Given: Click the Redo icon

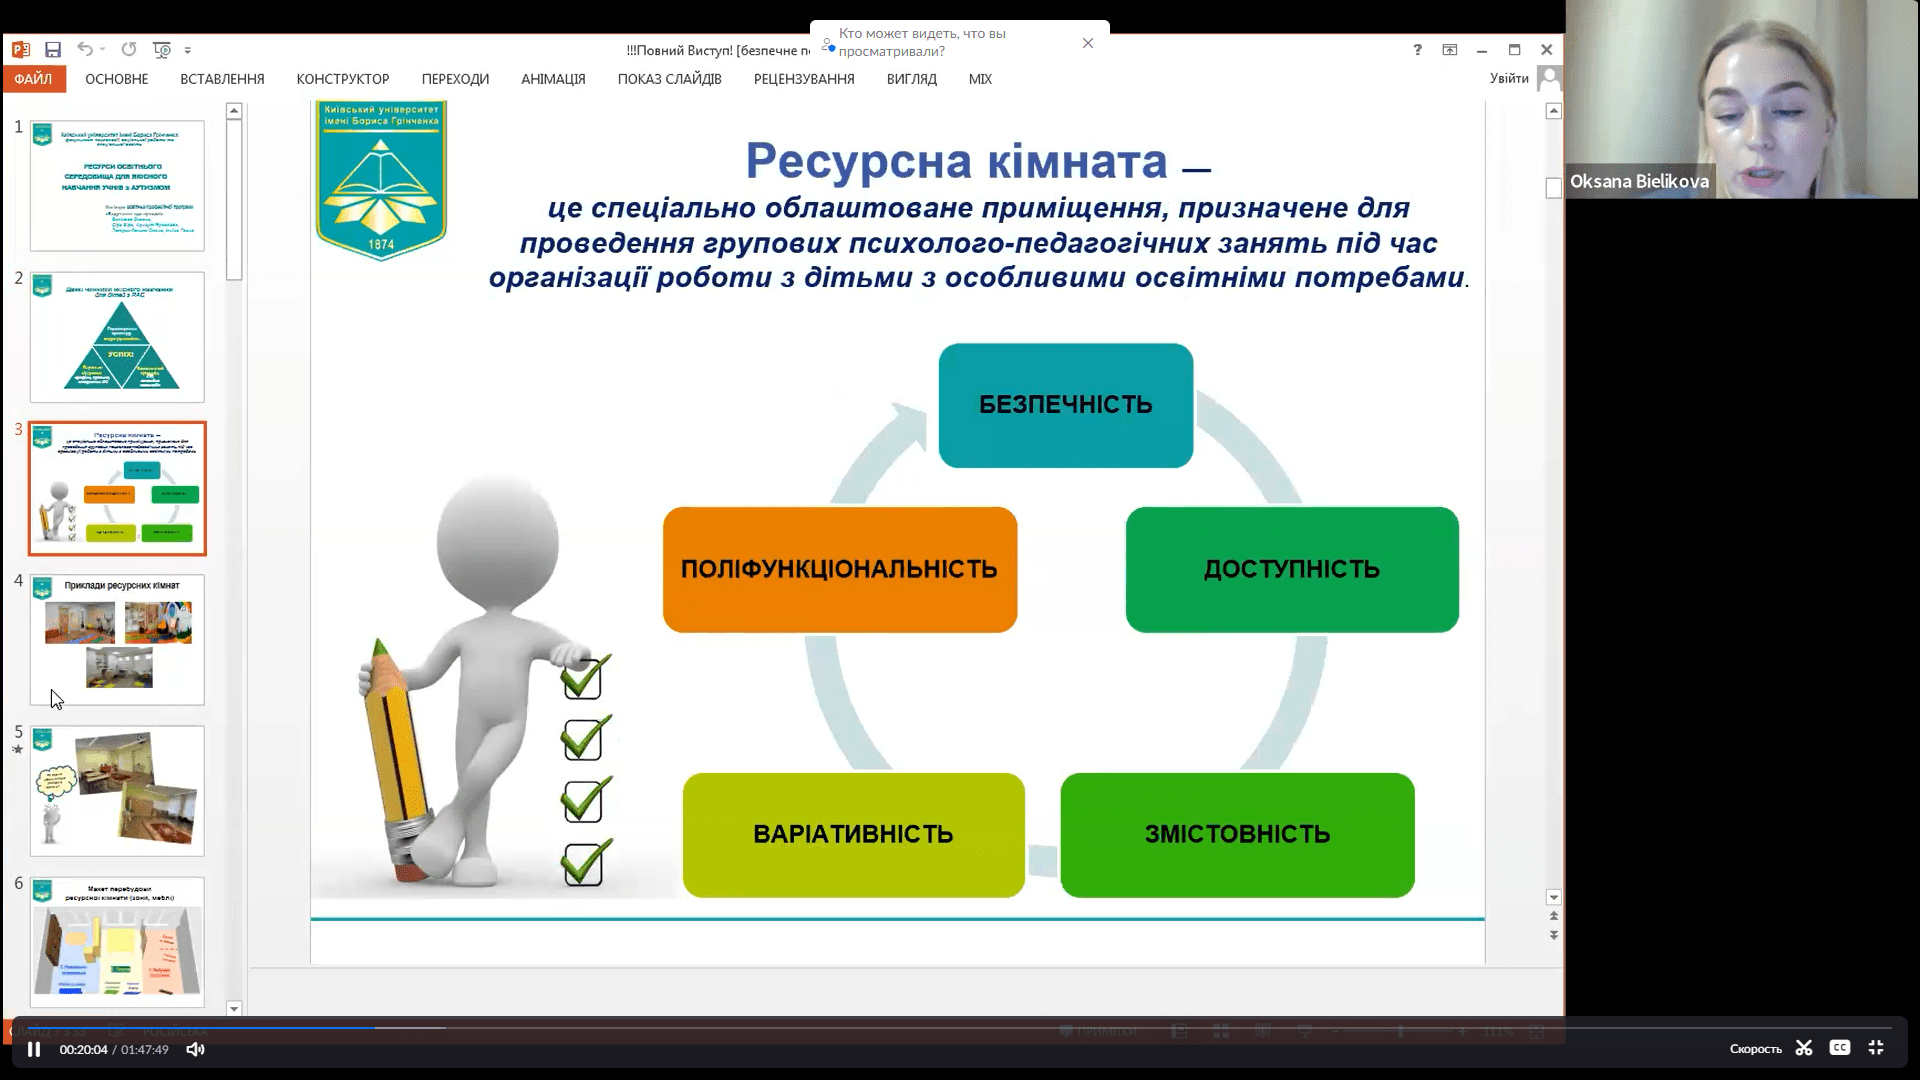Looking at the screenshot, I should tap(128, 49).
